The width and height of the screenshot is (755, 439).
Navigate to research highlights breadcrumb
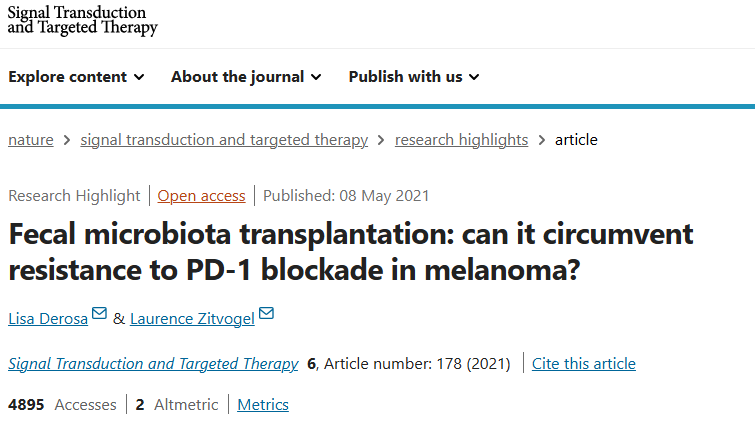pyautogui.click(x=461, y=140)
